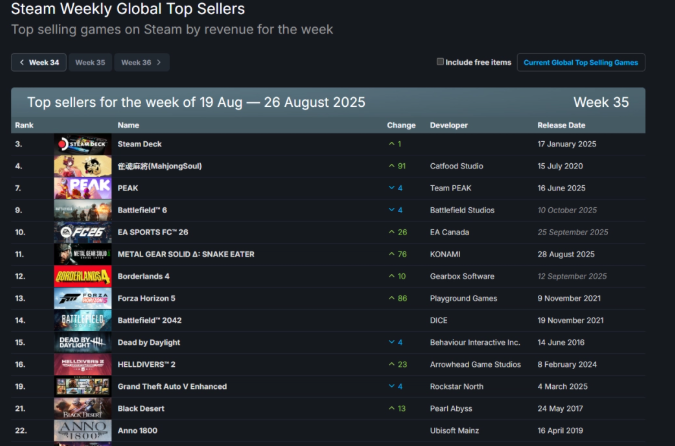Click developer Catfood Studio
This screenshot has width=675, height=446.
point(456,166)
